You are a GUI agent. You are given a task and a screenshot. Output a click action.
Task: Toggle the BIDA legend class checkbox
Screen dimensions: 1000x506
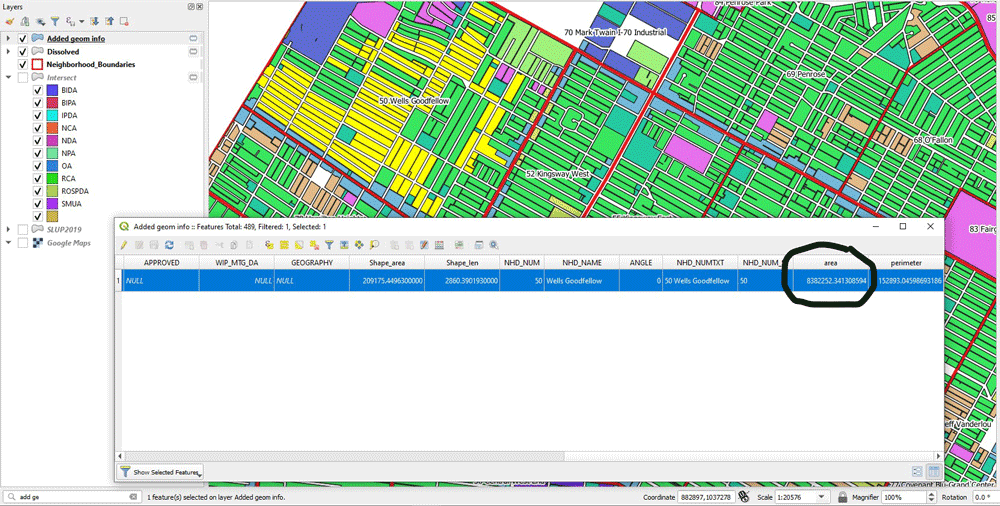point(38,90)
